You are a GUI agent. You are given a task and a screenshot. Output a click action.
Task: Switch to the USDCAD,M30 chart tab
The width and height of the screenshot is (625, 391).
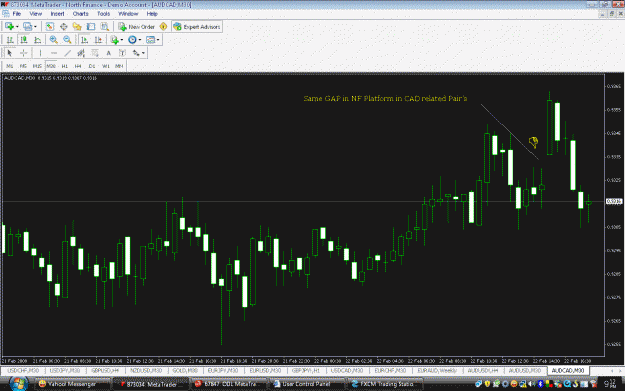[x=347, y=371]
